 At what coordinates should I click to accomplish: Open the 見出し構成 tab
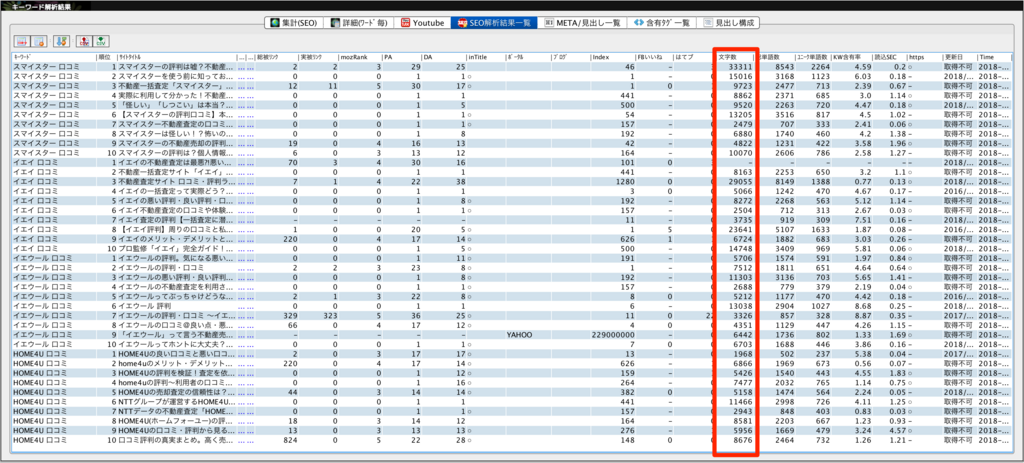[729, 23]
